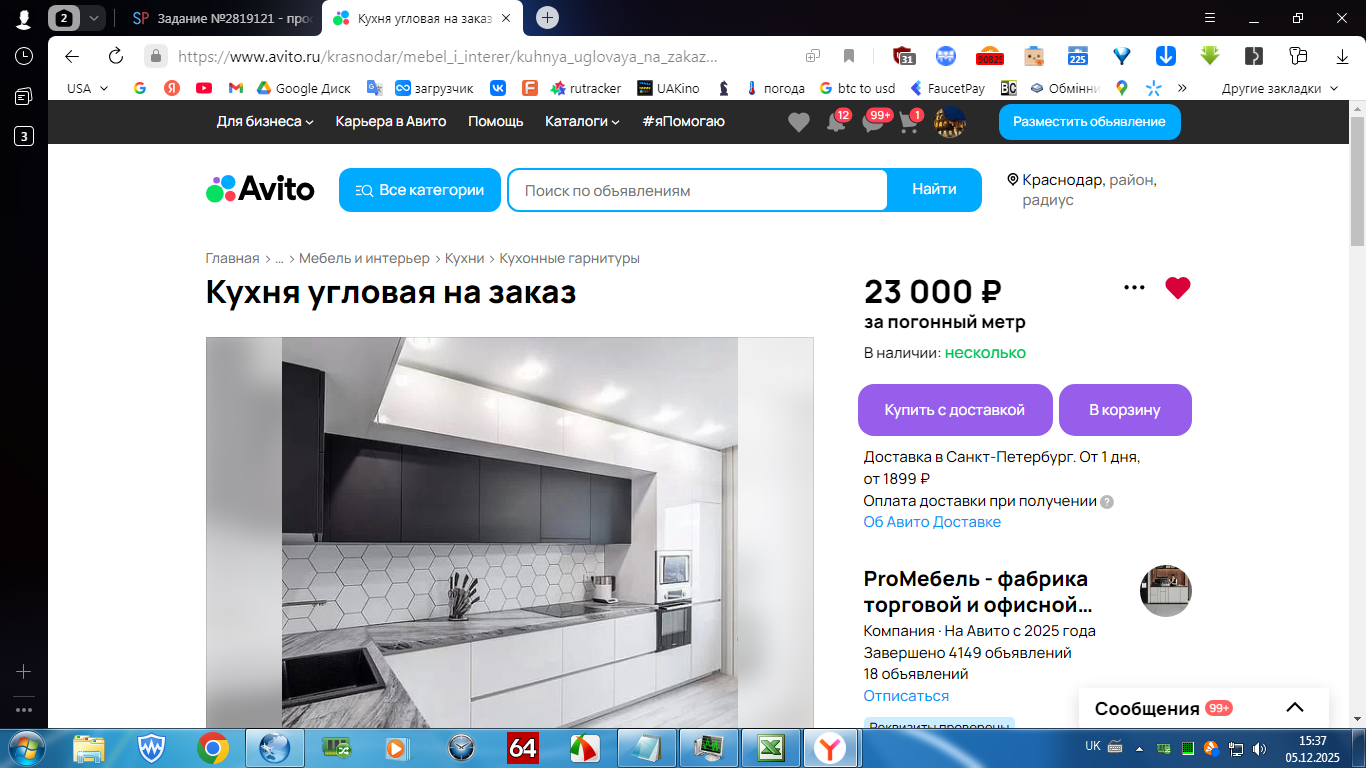Viewport: 1366px width, 768px height.
Task: Click the ProМебель seller avatar
Action: pyautogui.click(x=1166, y=591)
